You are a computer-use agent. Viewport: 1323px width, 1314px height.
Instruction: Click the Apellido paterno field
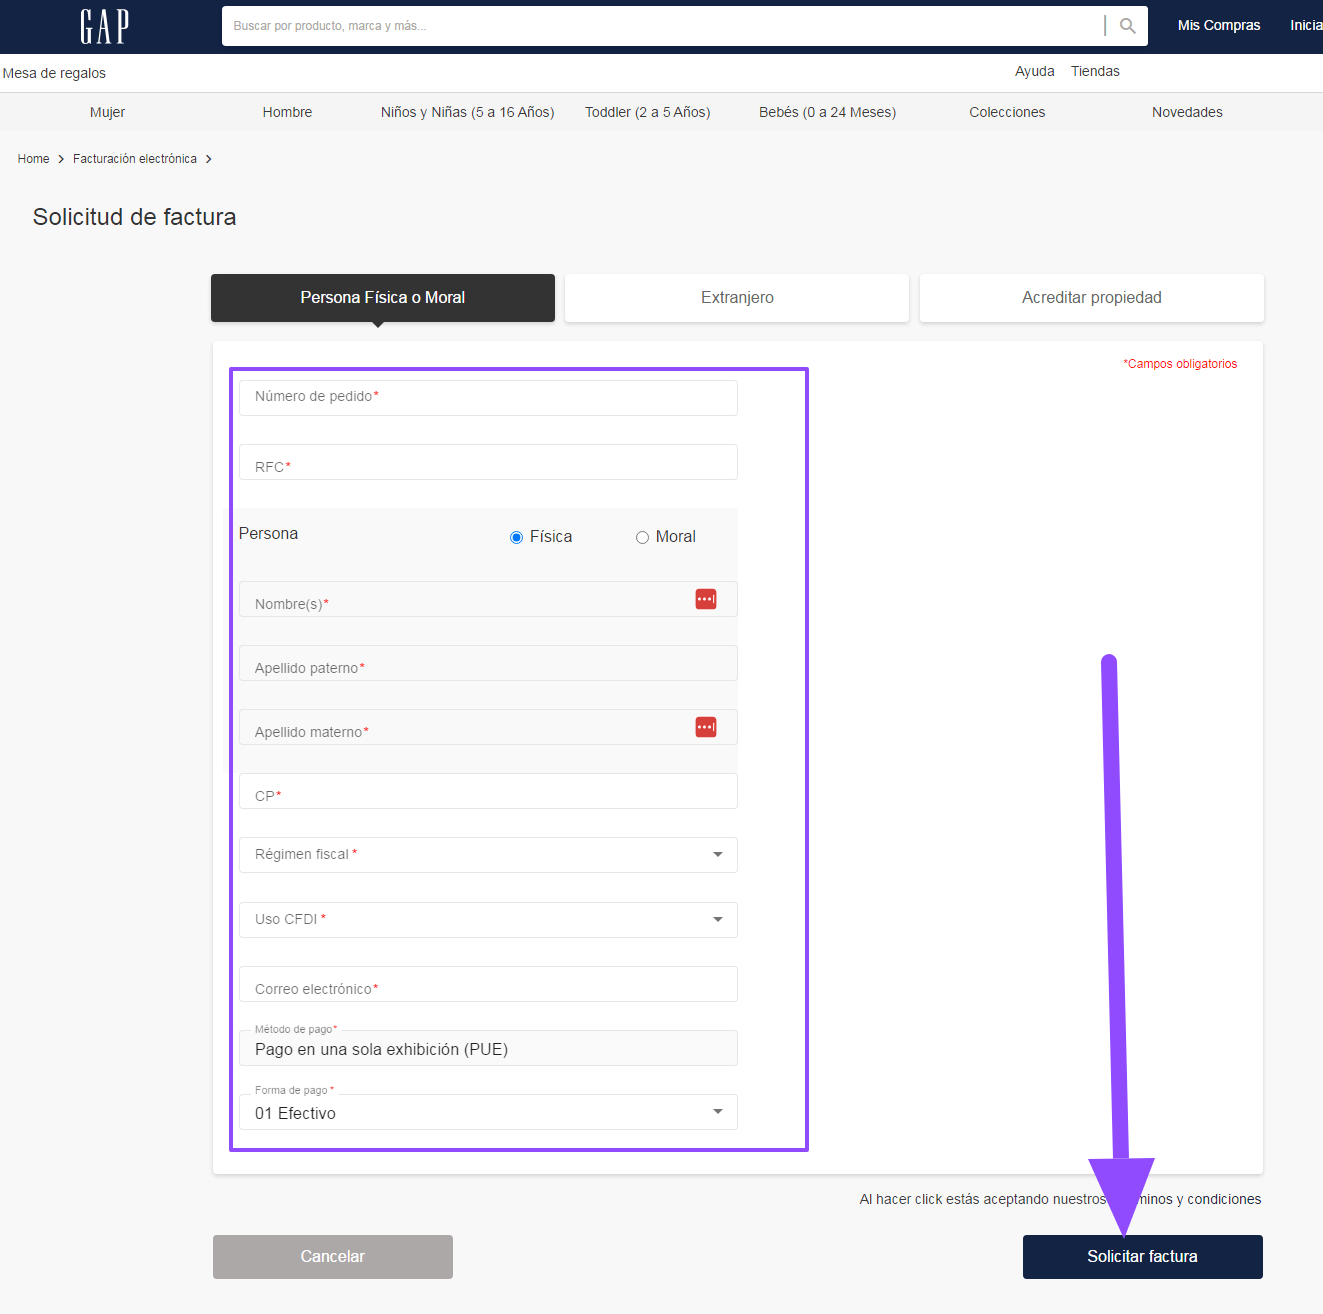pos(488,663)
